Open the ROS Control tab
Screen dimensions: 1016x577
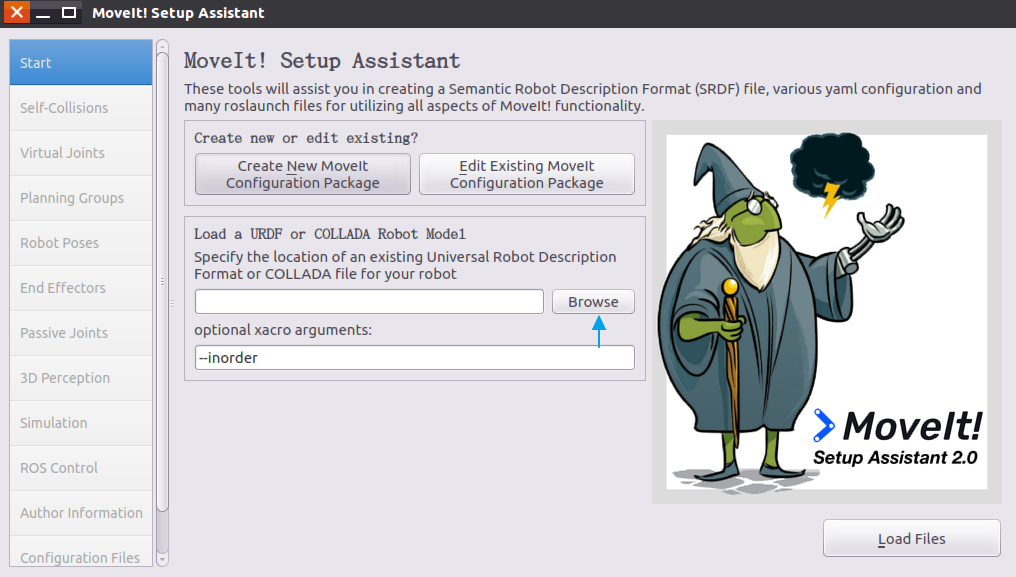pos(81,468)
